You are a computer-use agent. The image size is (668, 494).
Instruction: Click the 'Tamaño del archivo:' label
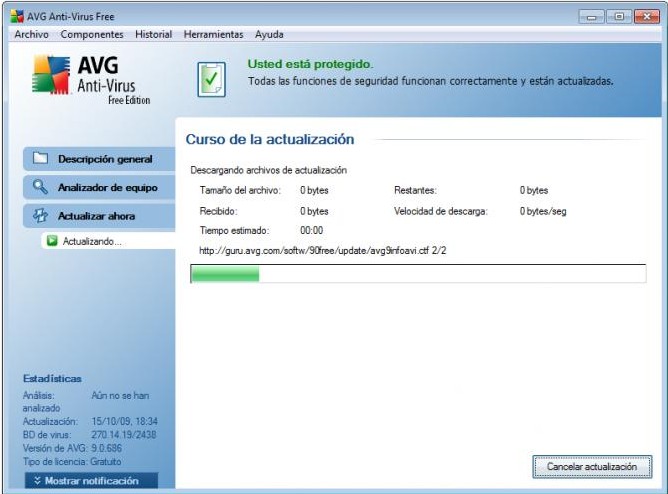click(240, 190)
